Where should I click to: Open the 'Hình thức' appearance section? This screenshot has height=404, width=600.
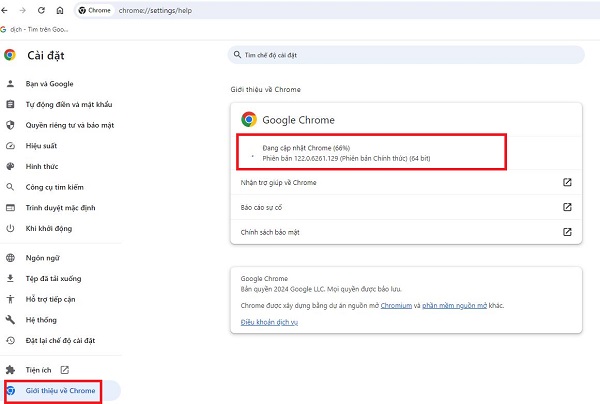[42, 166]
